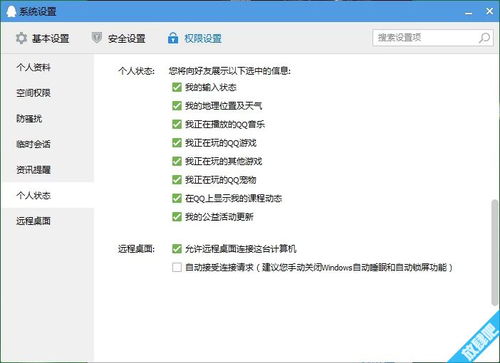This screenshot has width=500, height=363.
Task: Disable 我正在播放的QQ音乐 option
Action: pyautogui.click(x=177, y=124)
